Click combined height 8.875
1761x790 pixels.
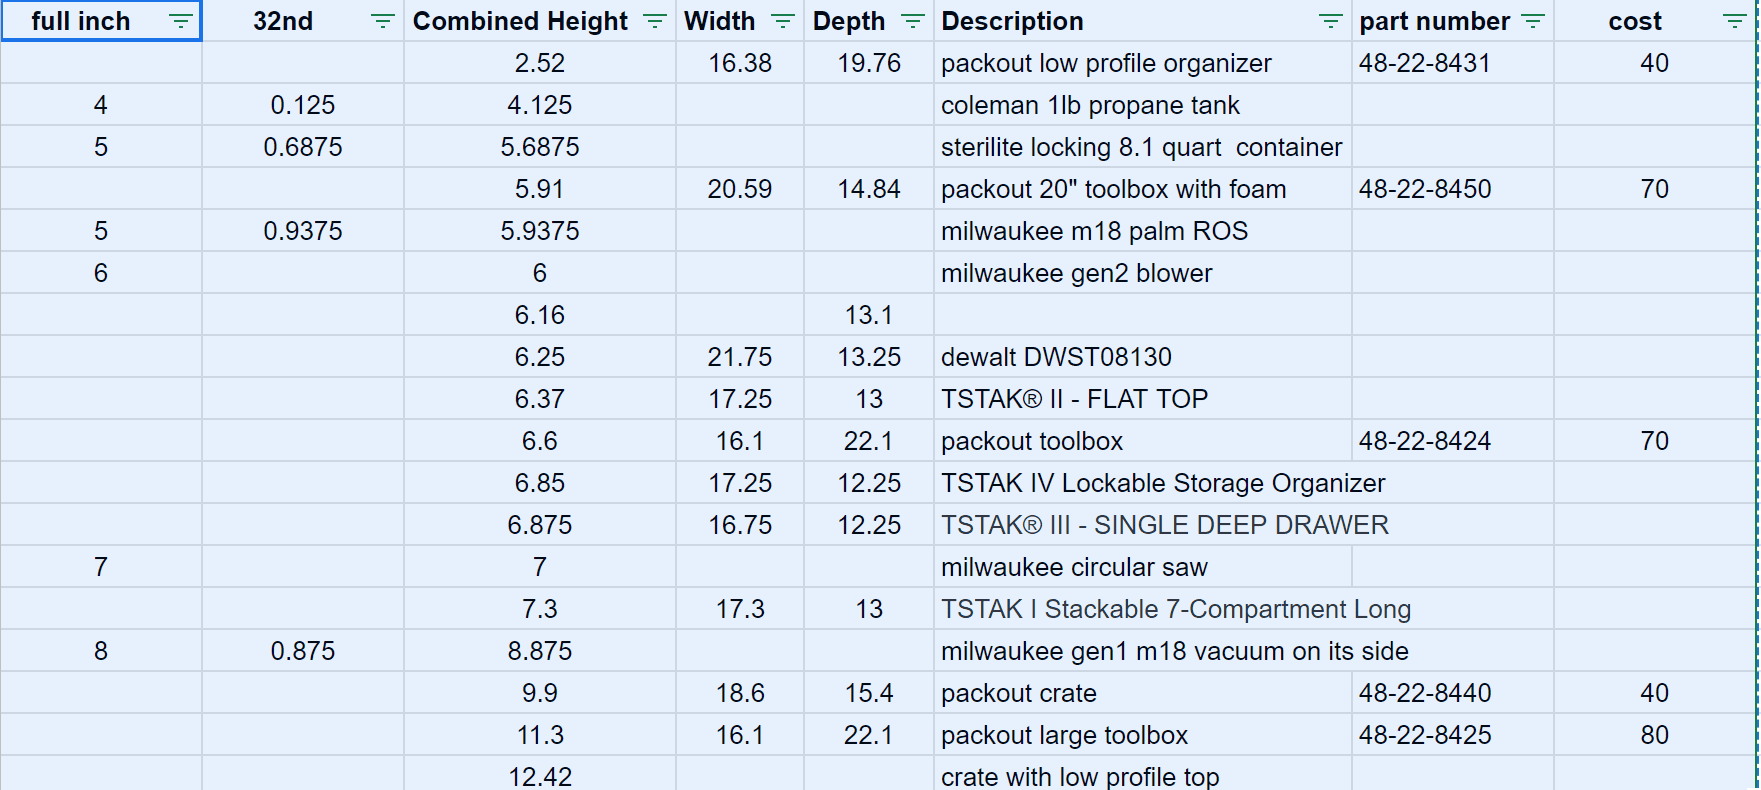pyautogui.click(x=540, y=651)
